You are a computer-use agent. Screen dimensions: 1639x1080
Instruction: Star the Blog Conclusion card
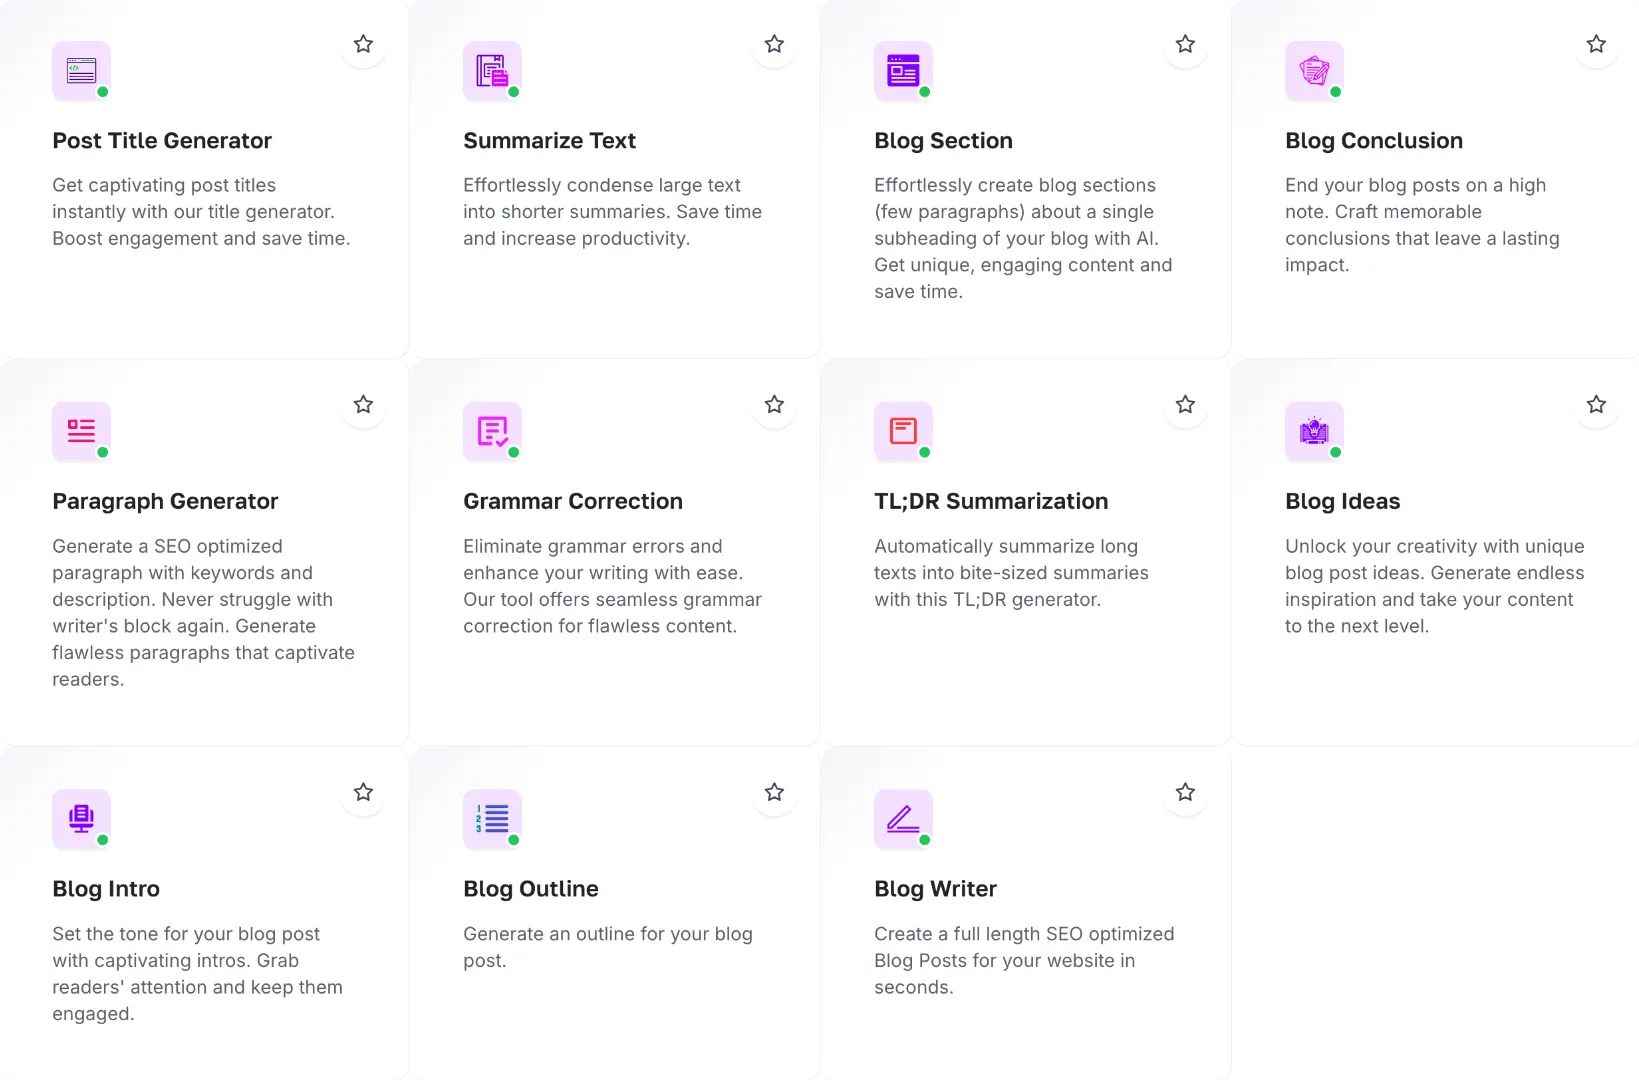(x=1596, y=44)
